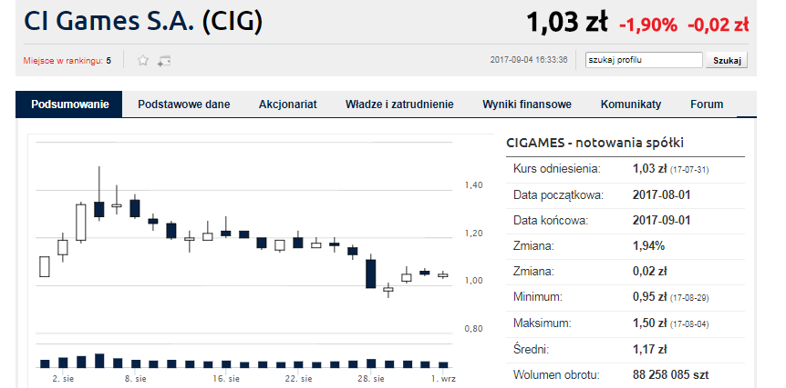Click the add-to-portfolio wallet icon

click(163, 61)
